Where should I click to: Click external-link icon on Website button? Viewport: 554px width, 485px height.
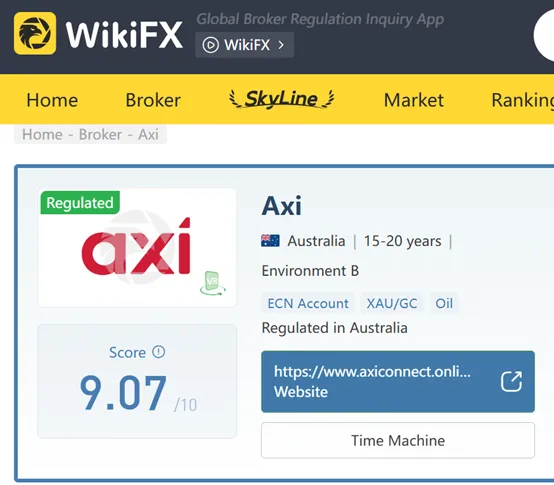[x=511, y=382]
